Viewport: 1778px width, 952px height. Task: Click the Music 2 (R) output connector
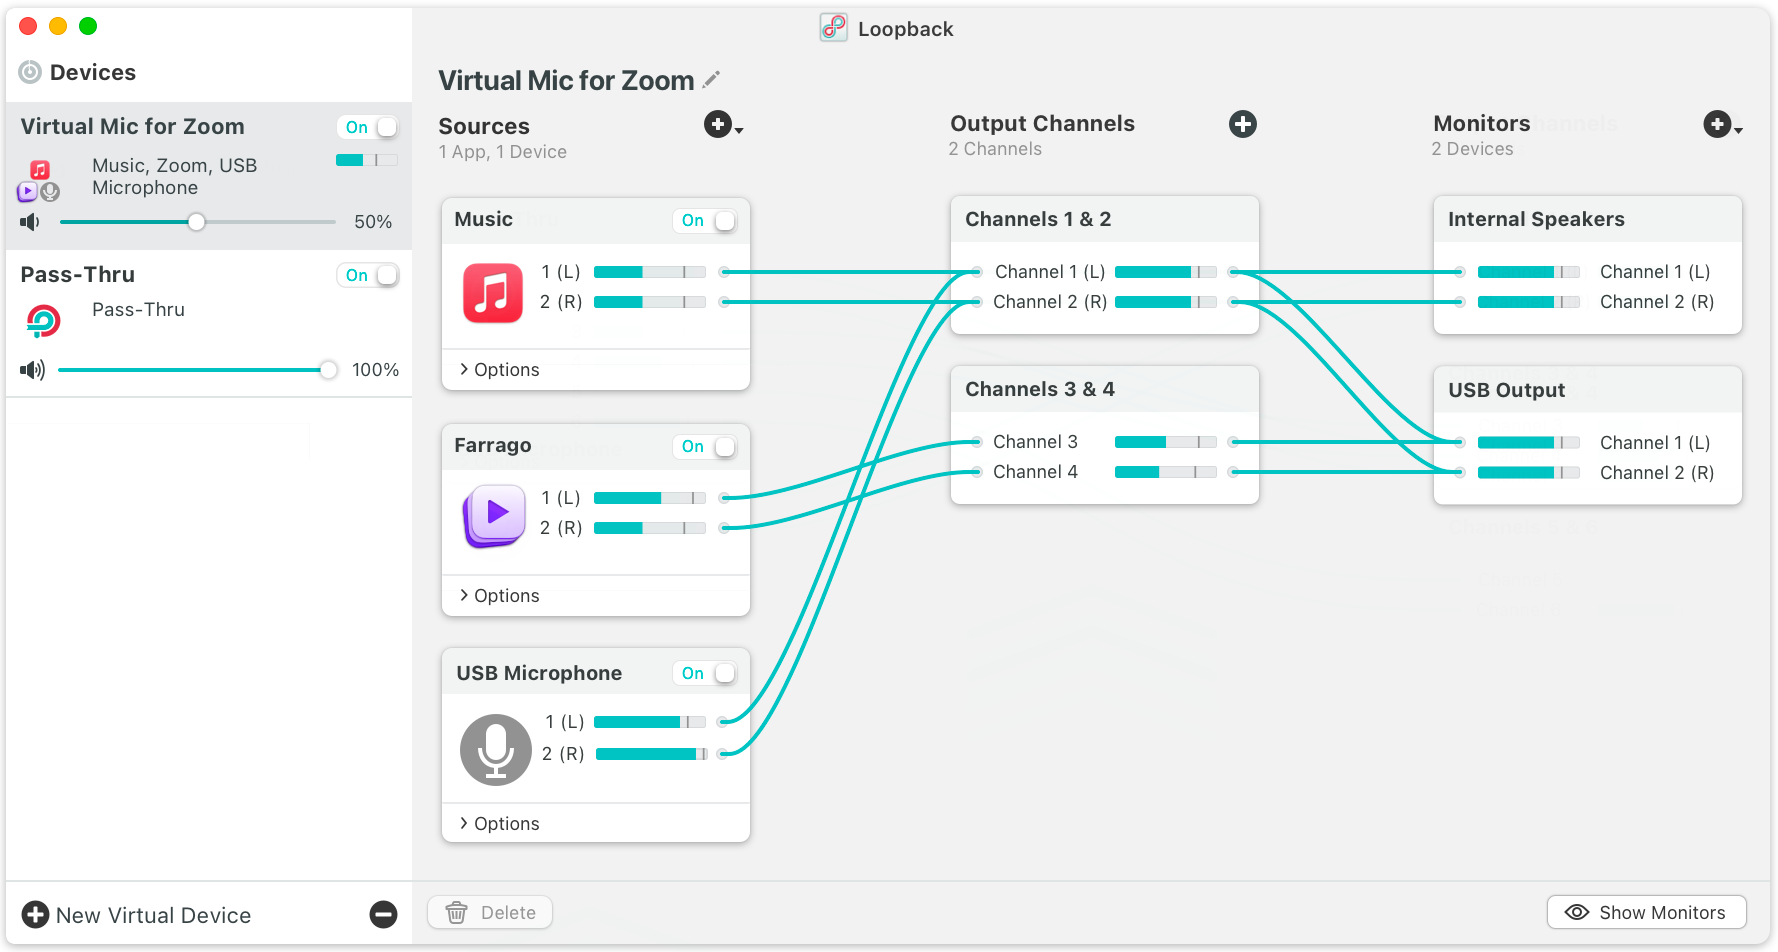pyautogui.click(x=724, y=302)
